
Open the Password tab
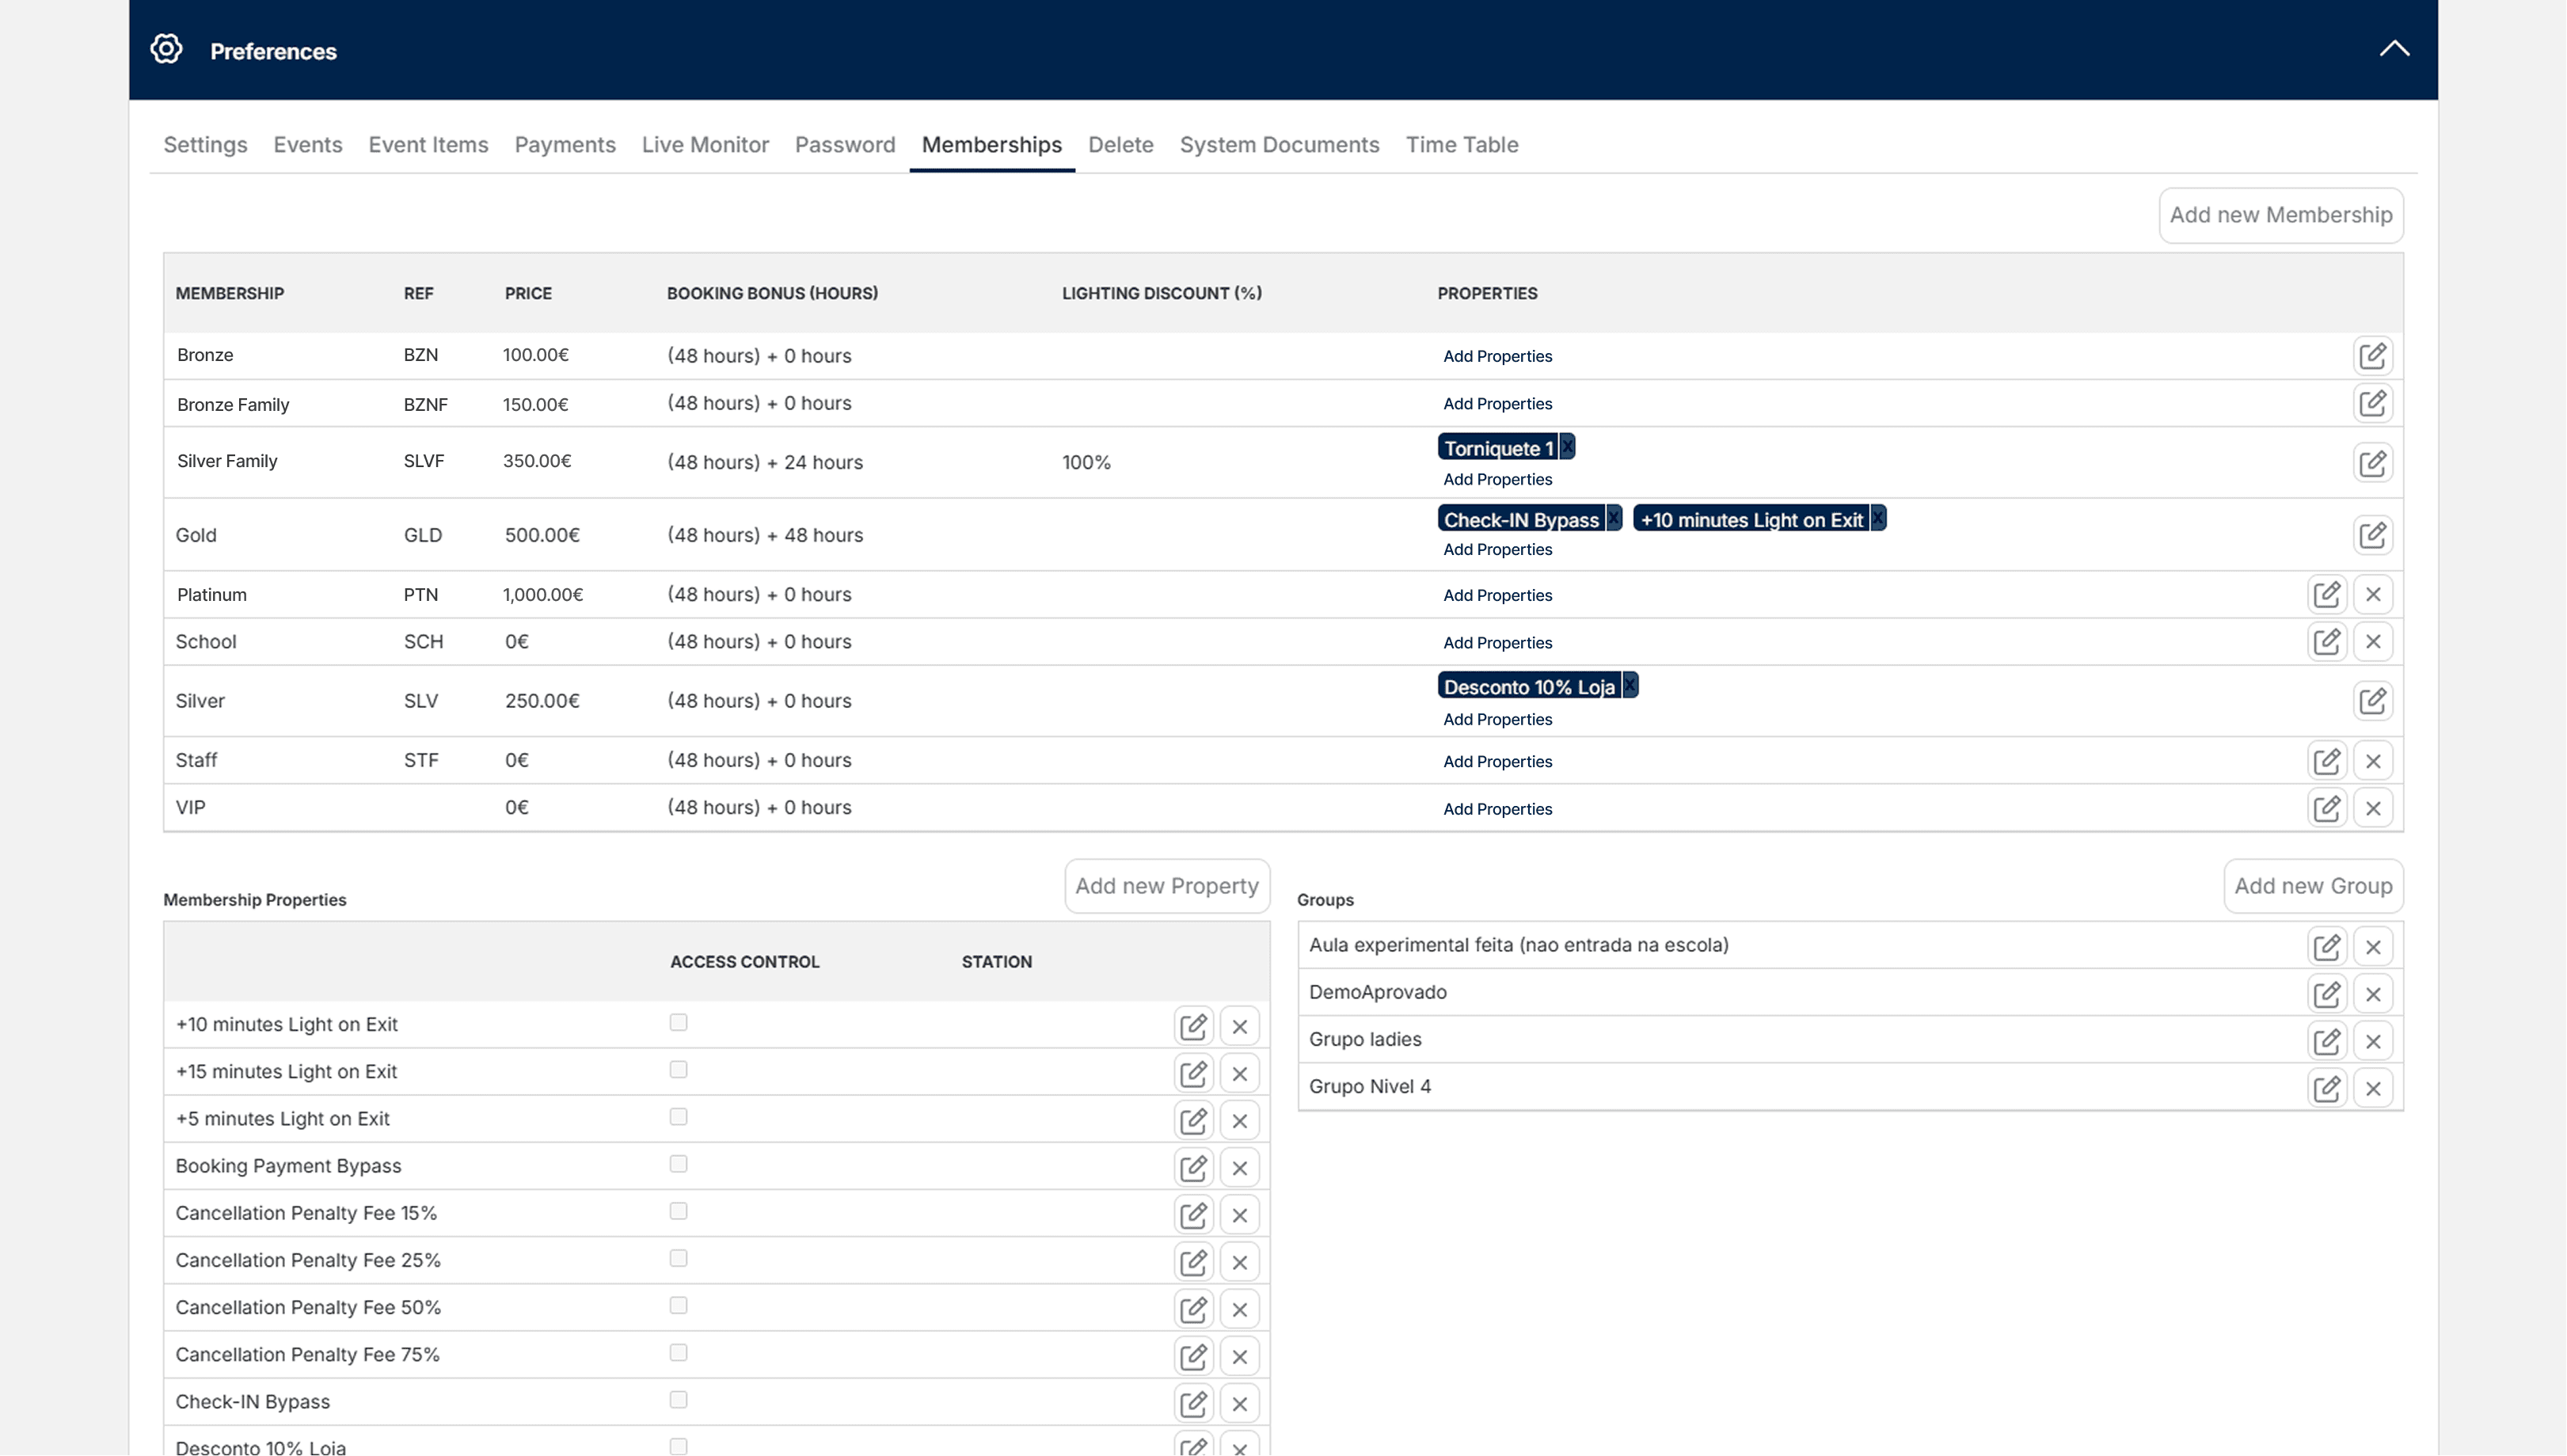point(845,144)
